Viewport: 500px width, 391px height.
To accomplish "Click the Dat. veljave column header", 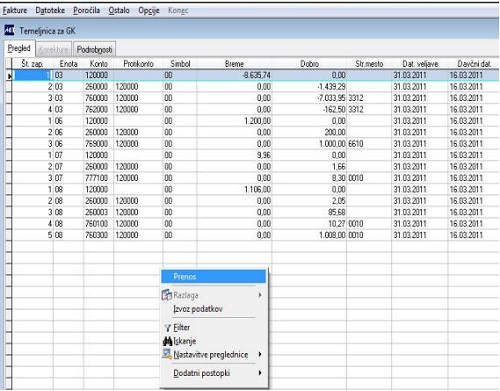I will tap(420, 64).
